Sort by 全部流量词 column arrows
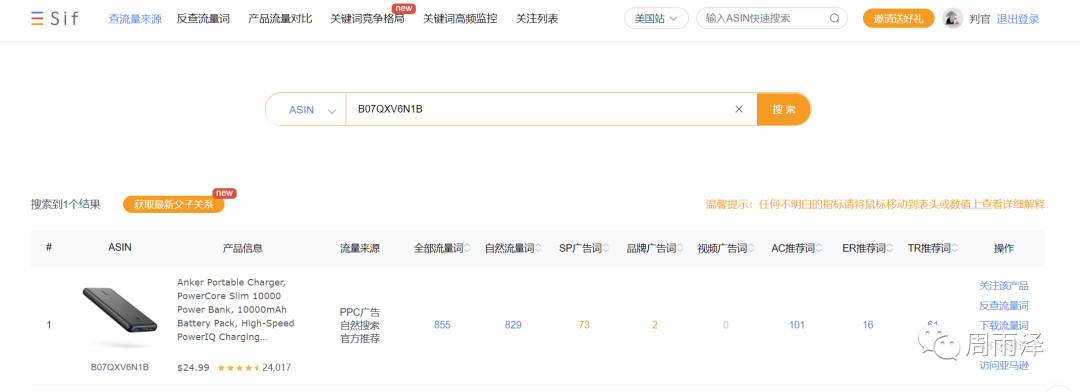The height and width of the screenshot is (392, 1080). pyautogui.click(x=468, y=248)
